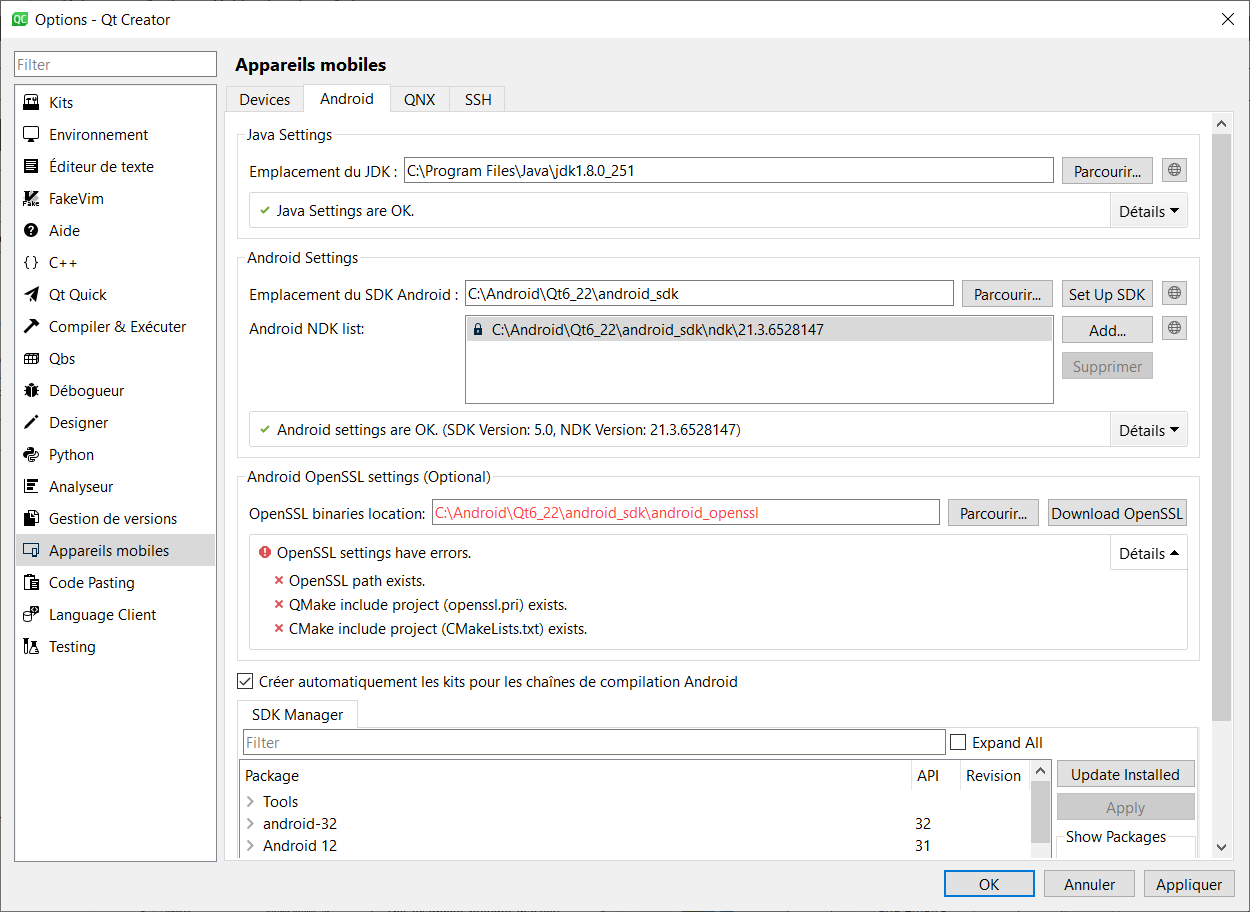
Task: Expand the Android 12 package row
Action: point(250,846)
